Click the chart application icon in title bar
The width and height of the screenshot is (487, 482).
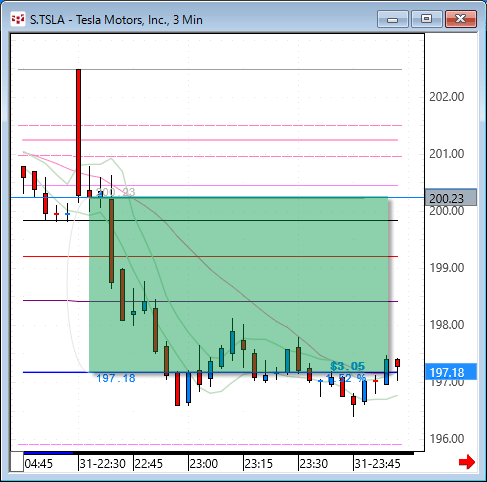coord(18,19)
